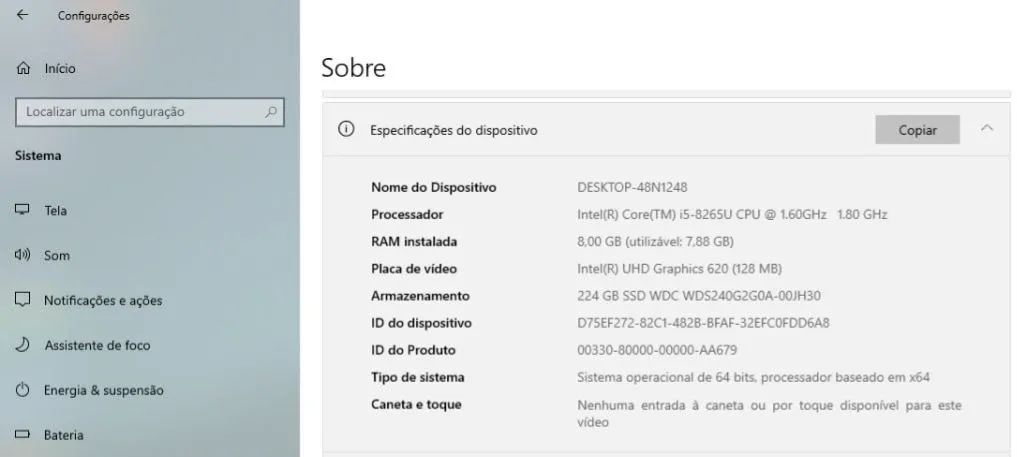Select the device name DESKTOP-48N1248
The image size is (1017, 457).
tap(632, 187)
